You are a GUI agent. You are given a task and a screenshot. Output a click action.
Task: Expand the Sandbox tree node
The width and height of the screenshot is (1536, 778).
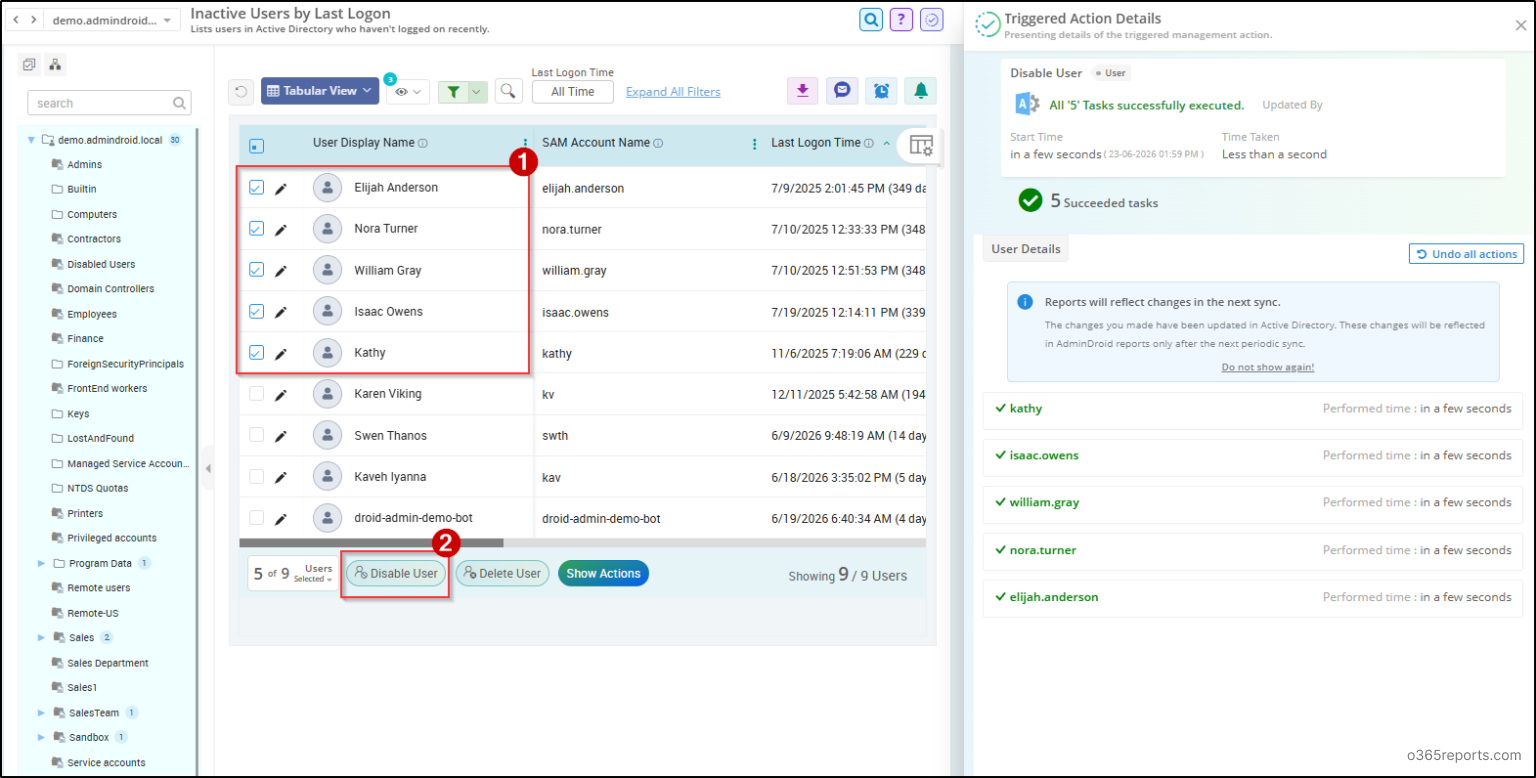point(41,738)
